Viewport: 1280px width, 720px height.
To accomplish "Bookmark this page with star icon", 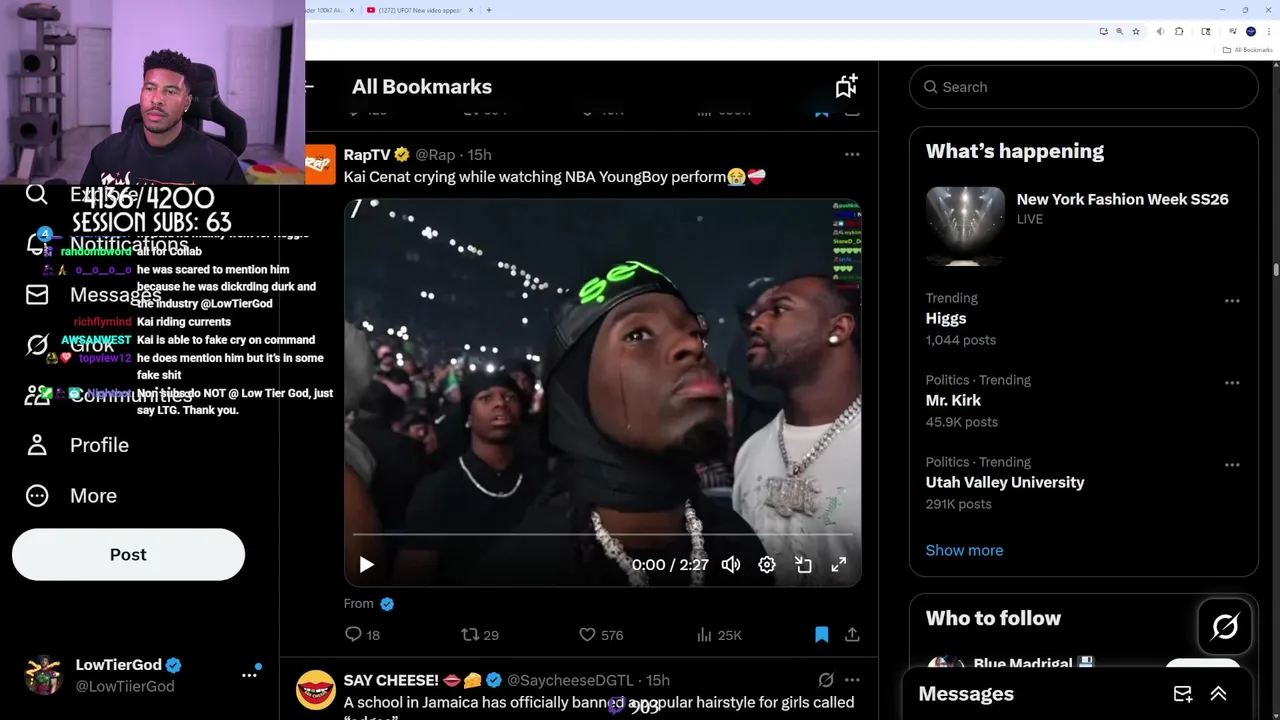I will coord(1136,31).
